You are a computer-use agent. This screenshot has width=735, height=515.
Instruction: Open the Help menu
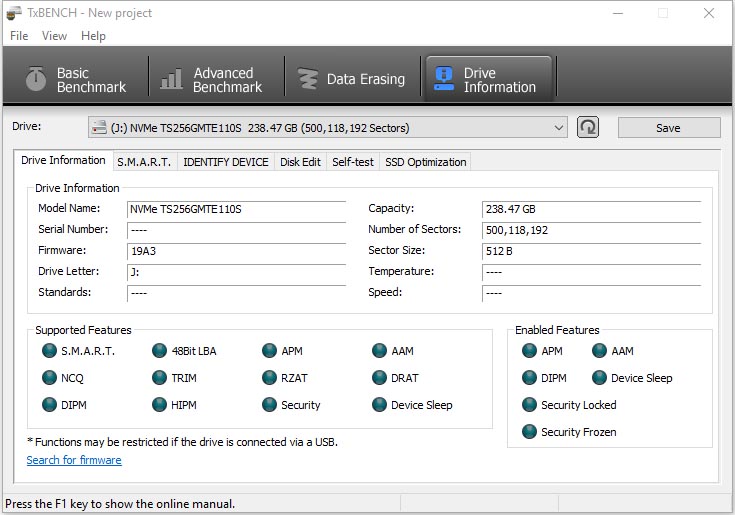(x=93, y=36)
